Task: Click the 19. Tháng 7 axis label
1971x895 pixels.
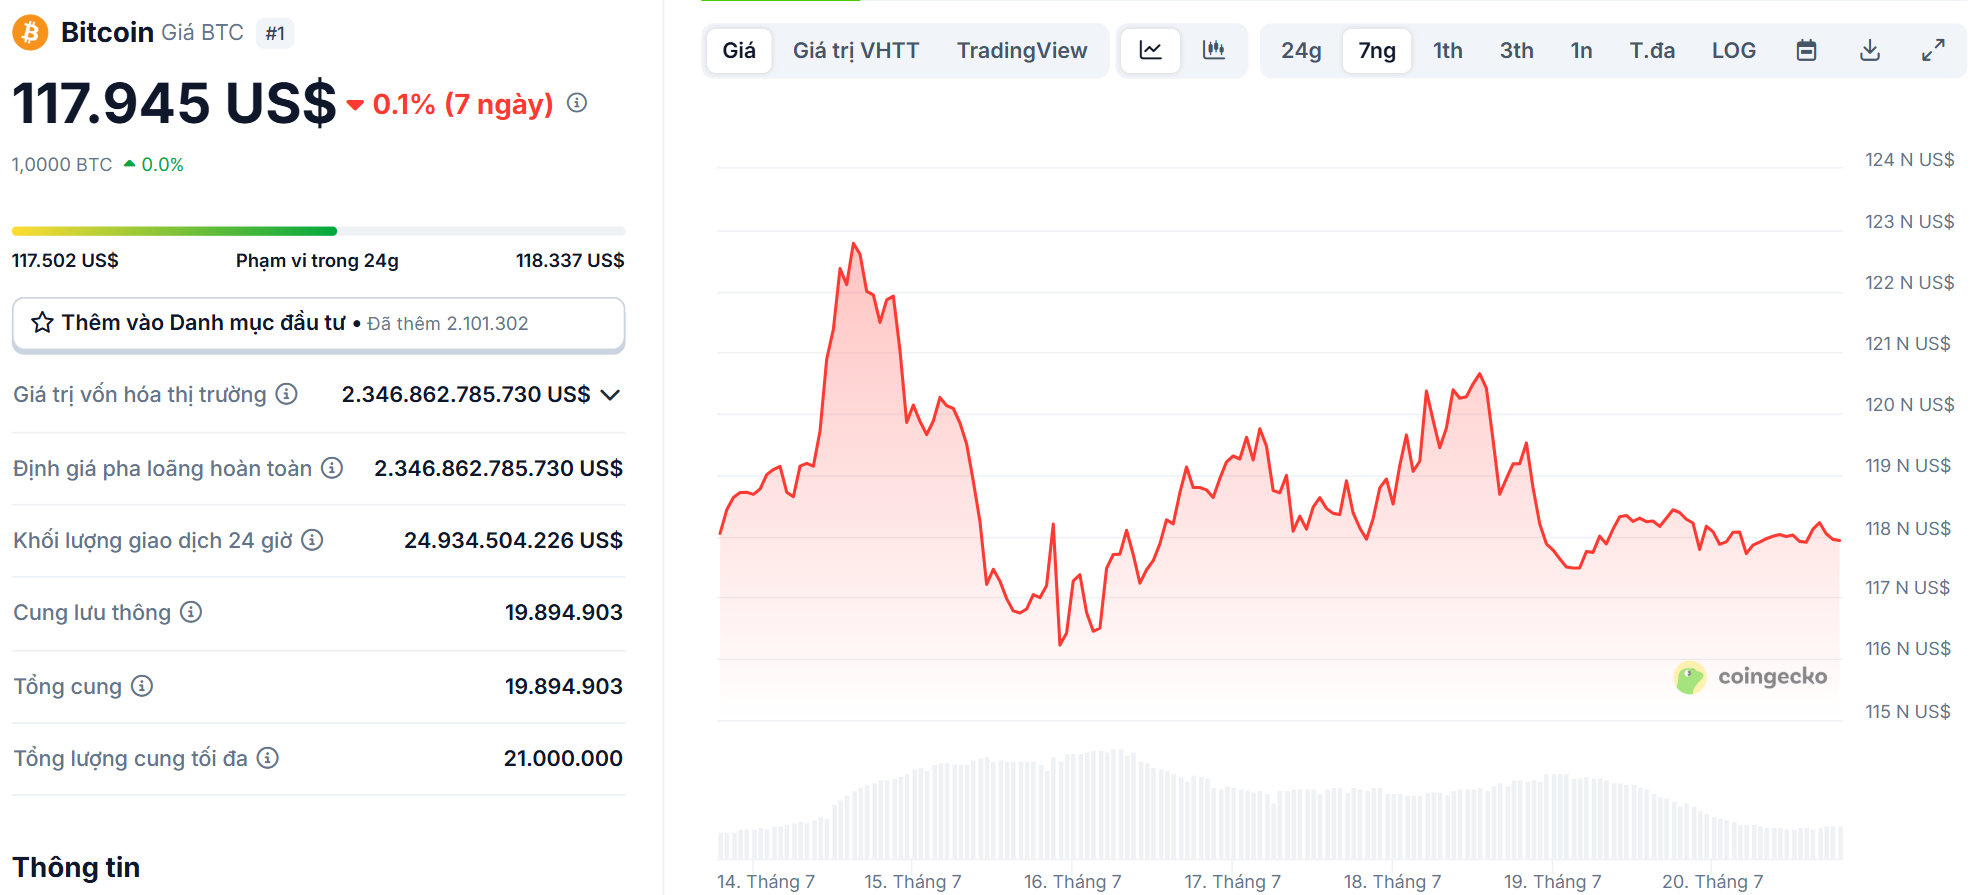Action: pyautogui.click(x=1553, y=881)
